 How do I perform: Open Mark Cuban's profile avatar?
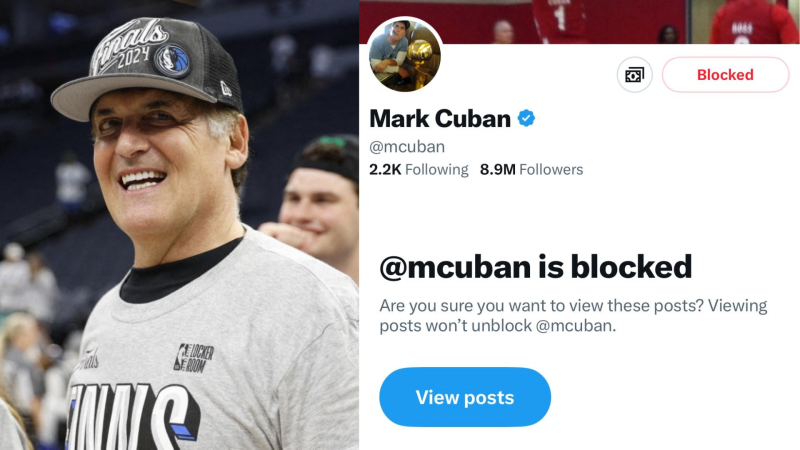[405, 55]
